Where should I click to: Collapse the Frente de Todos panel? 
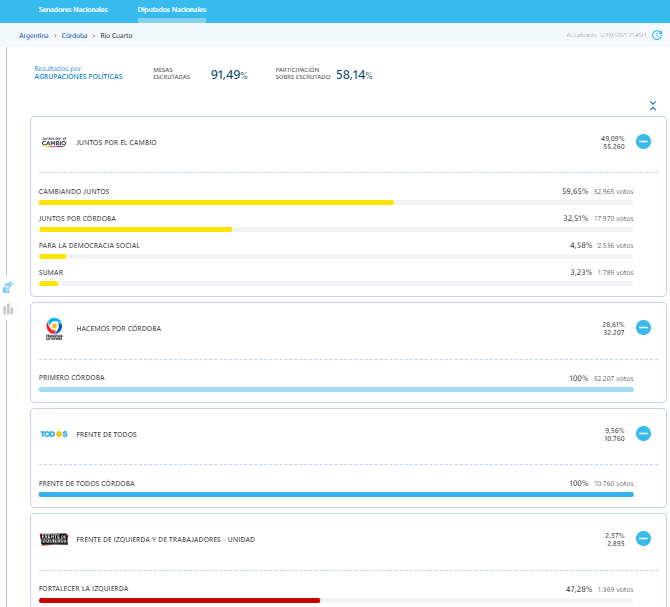coord(643,434)
